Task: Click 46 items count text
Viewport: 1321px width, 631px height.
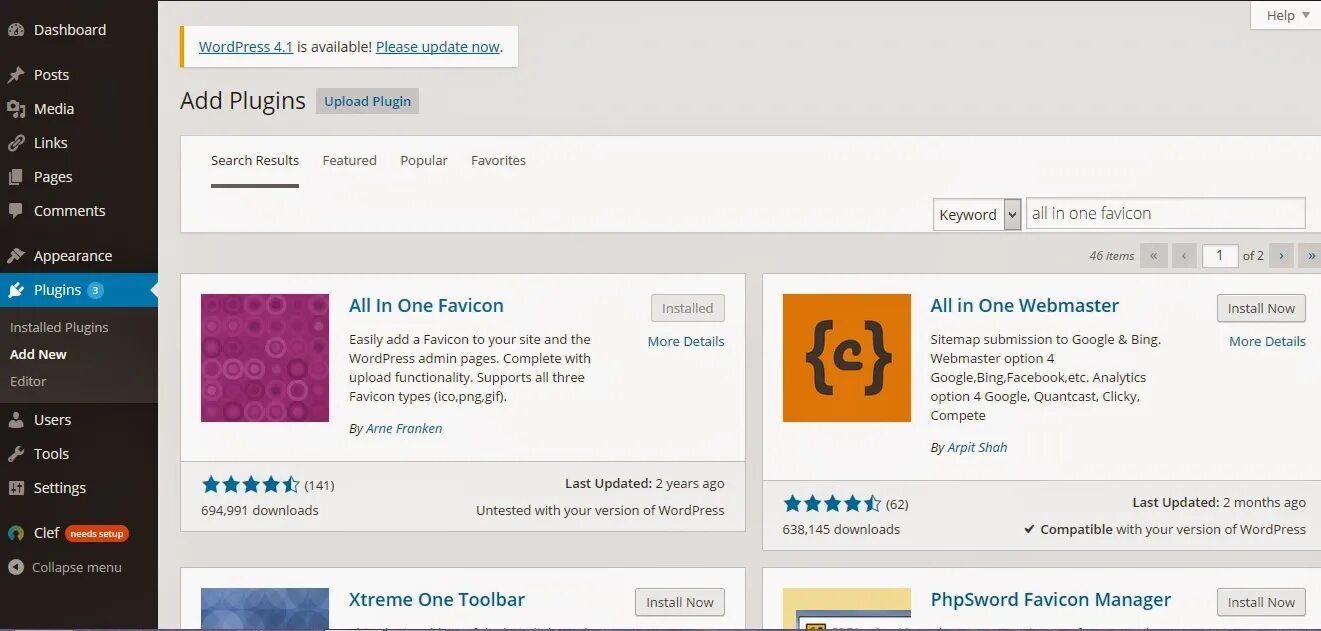Action: coord(1112,256)
